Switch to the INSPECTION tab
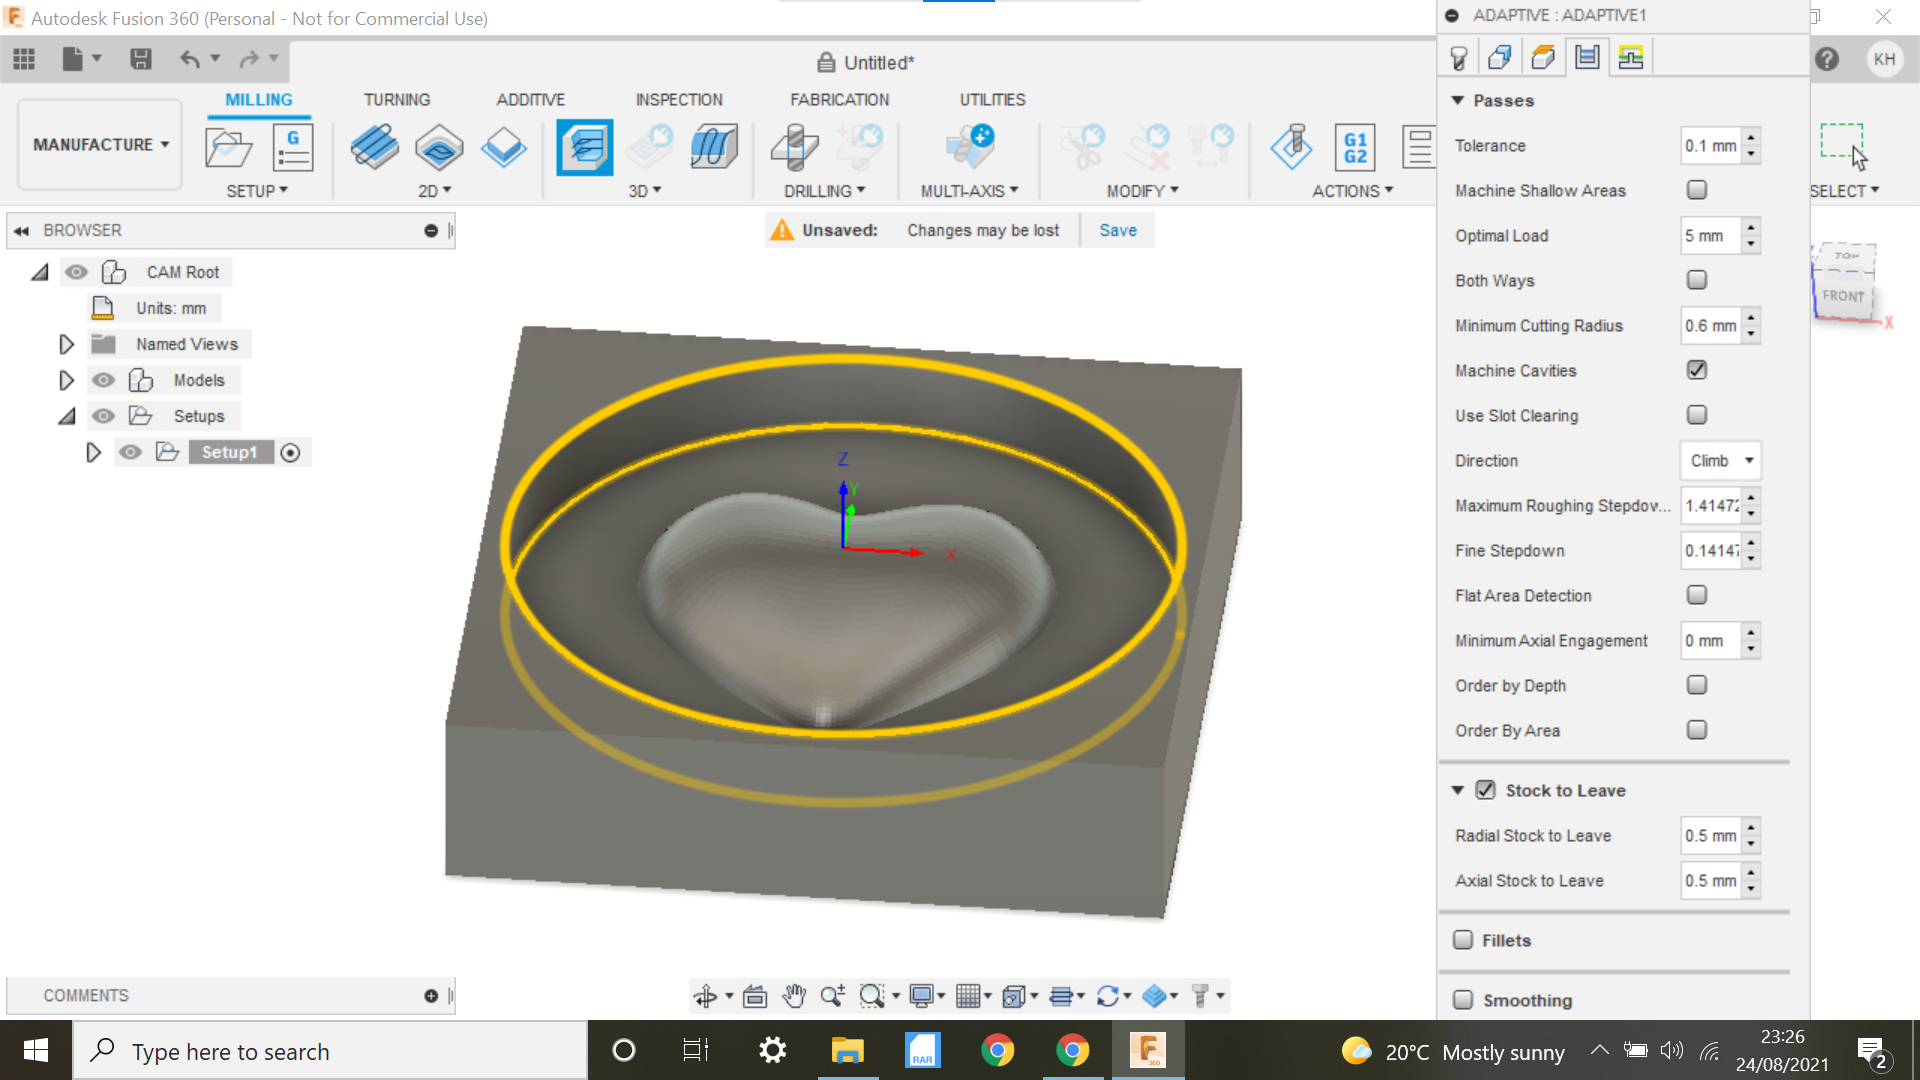Image resolution: width=1920 pixels, height=1080 pixels. (678, 100)
